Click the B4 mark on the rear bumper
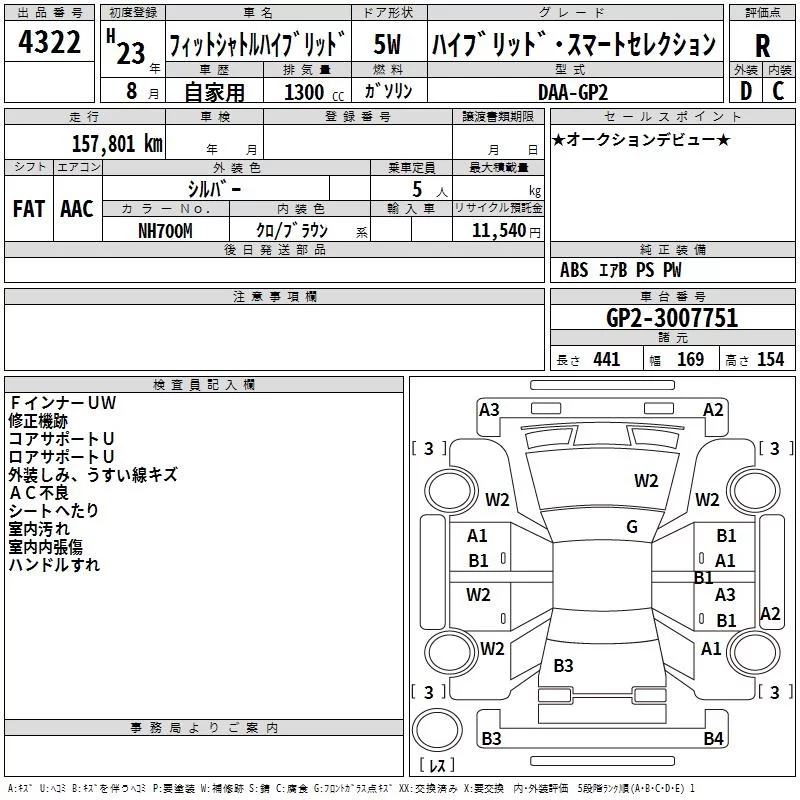Viewport: 800px width, 800px height. [x=713, y=738]
